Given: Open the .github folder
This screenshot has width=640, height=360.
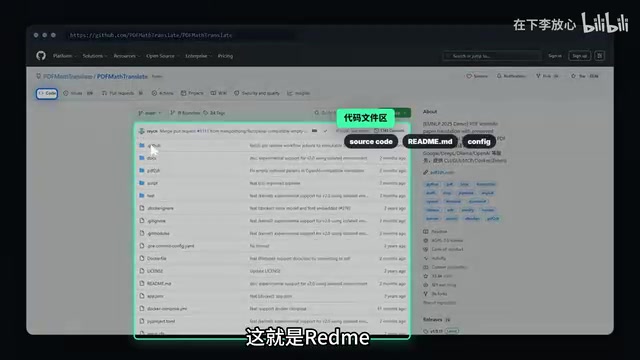Looking at the screenshot, I should (154, 146).
